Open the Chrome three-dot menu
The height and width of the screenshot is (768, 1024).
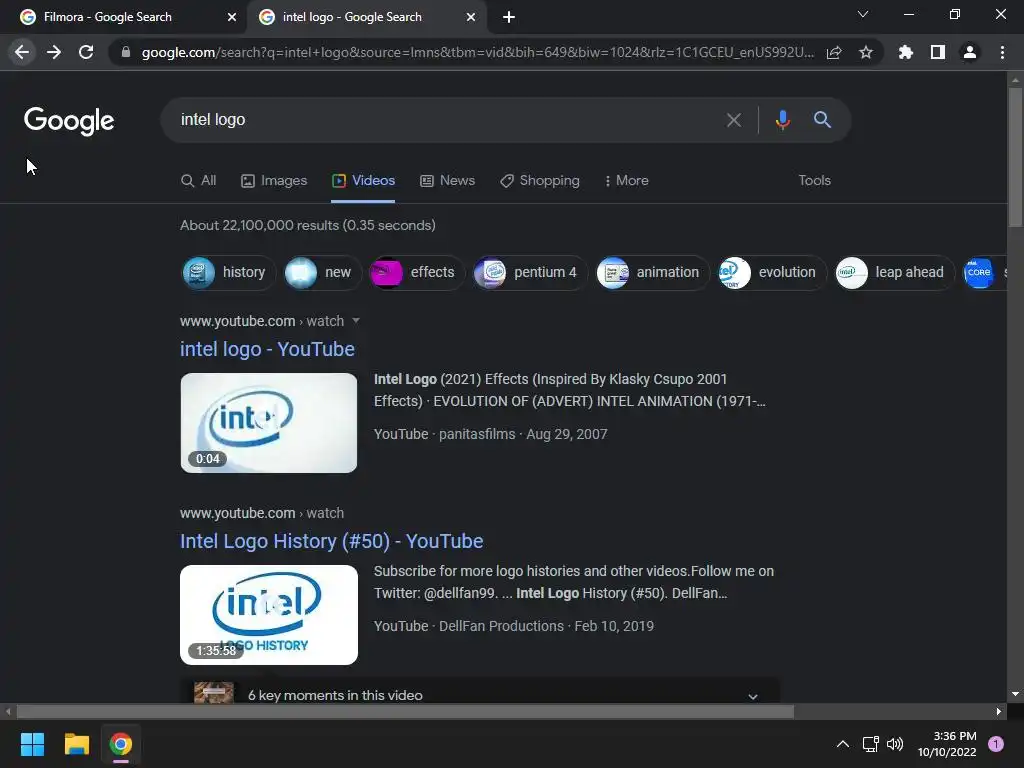pyautogui.click(x=1002, y=52)
